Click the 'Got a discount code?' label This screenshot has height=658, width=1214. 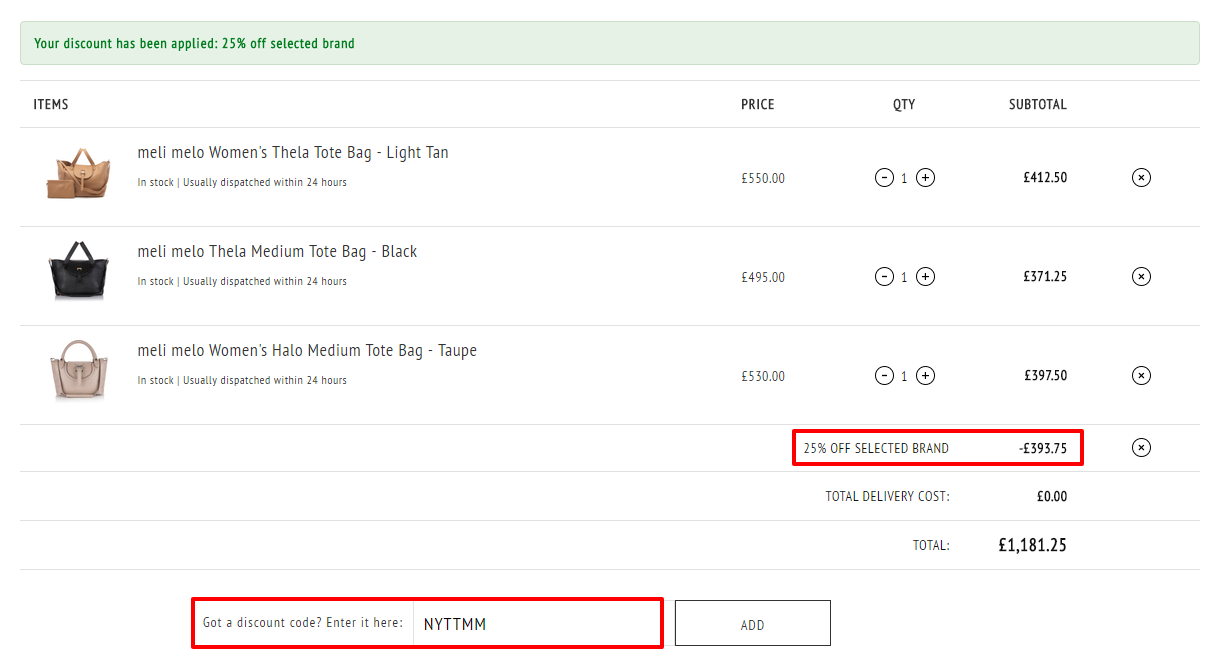click(303, 623)
